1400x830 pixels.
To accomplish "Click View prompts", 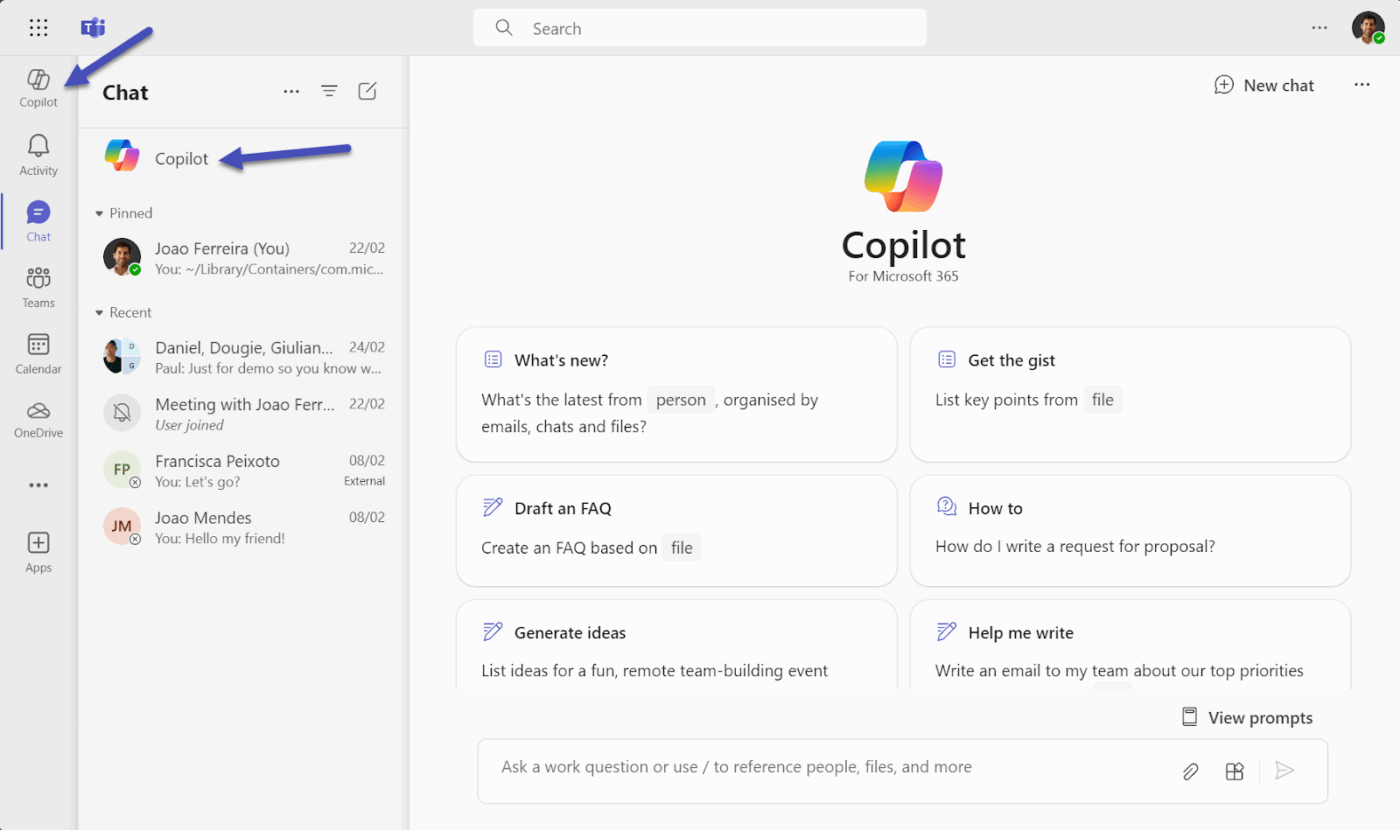I will 1247,717.
